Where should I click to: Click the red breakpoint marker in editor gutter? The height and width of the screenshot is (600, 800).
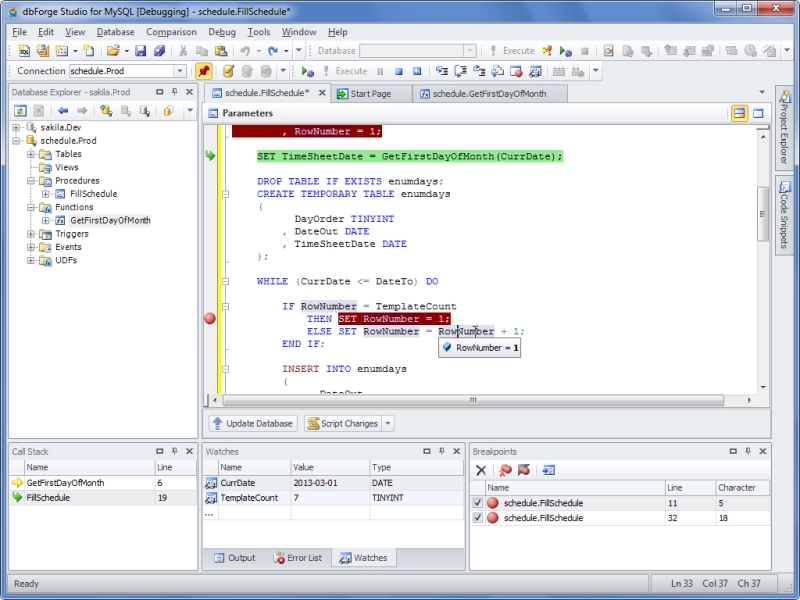210,318
